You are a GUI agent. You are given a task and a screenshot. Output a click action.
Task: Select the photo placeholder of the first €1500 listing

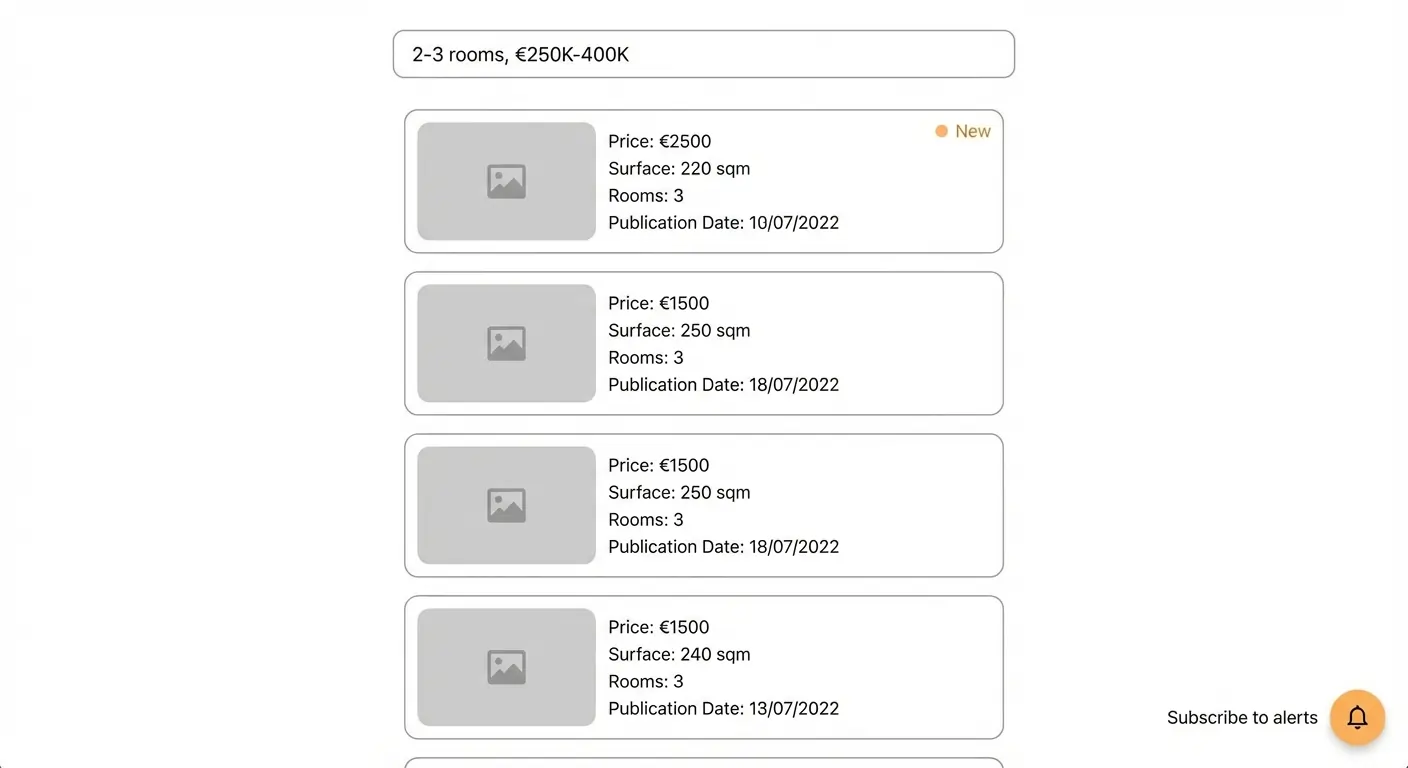pyautogui.click(x=505, y=343)
